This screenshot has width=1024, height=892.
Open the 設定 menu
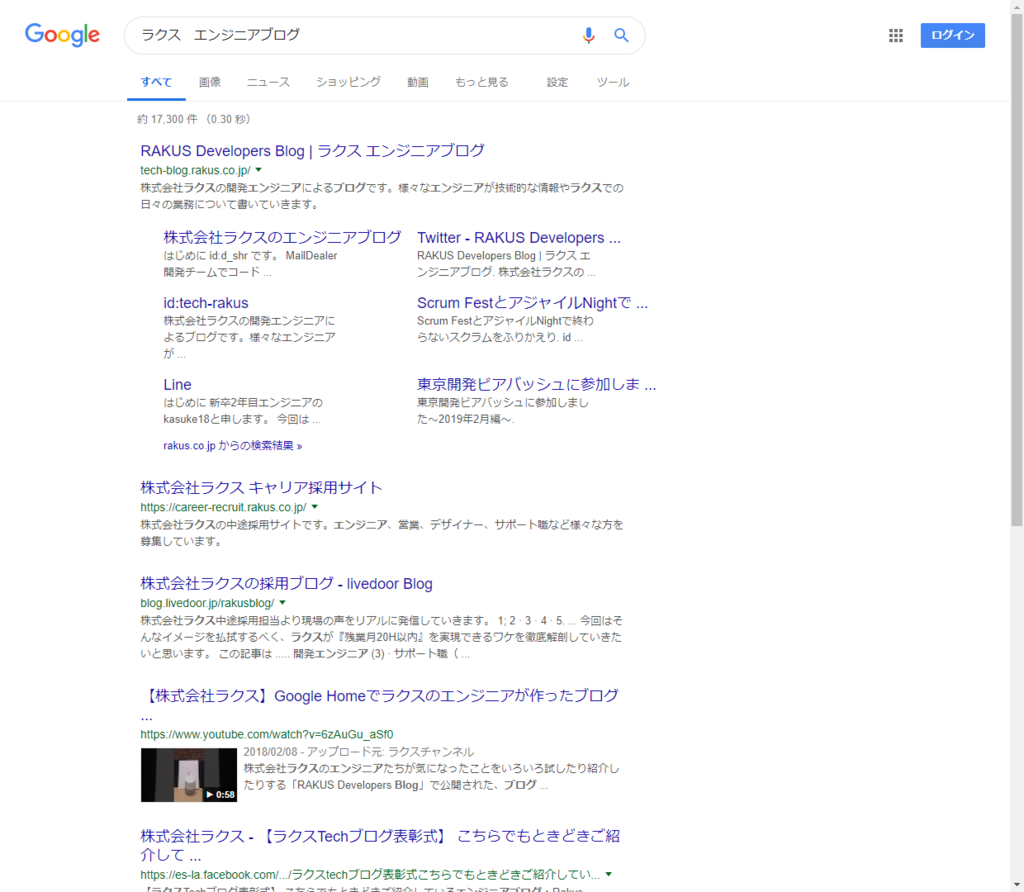[x=557, y=82]
